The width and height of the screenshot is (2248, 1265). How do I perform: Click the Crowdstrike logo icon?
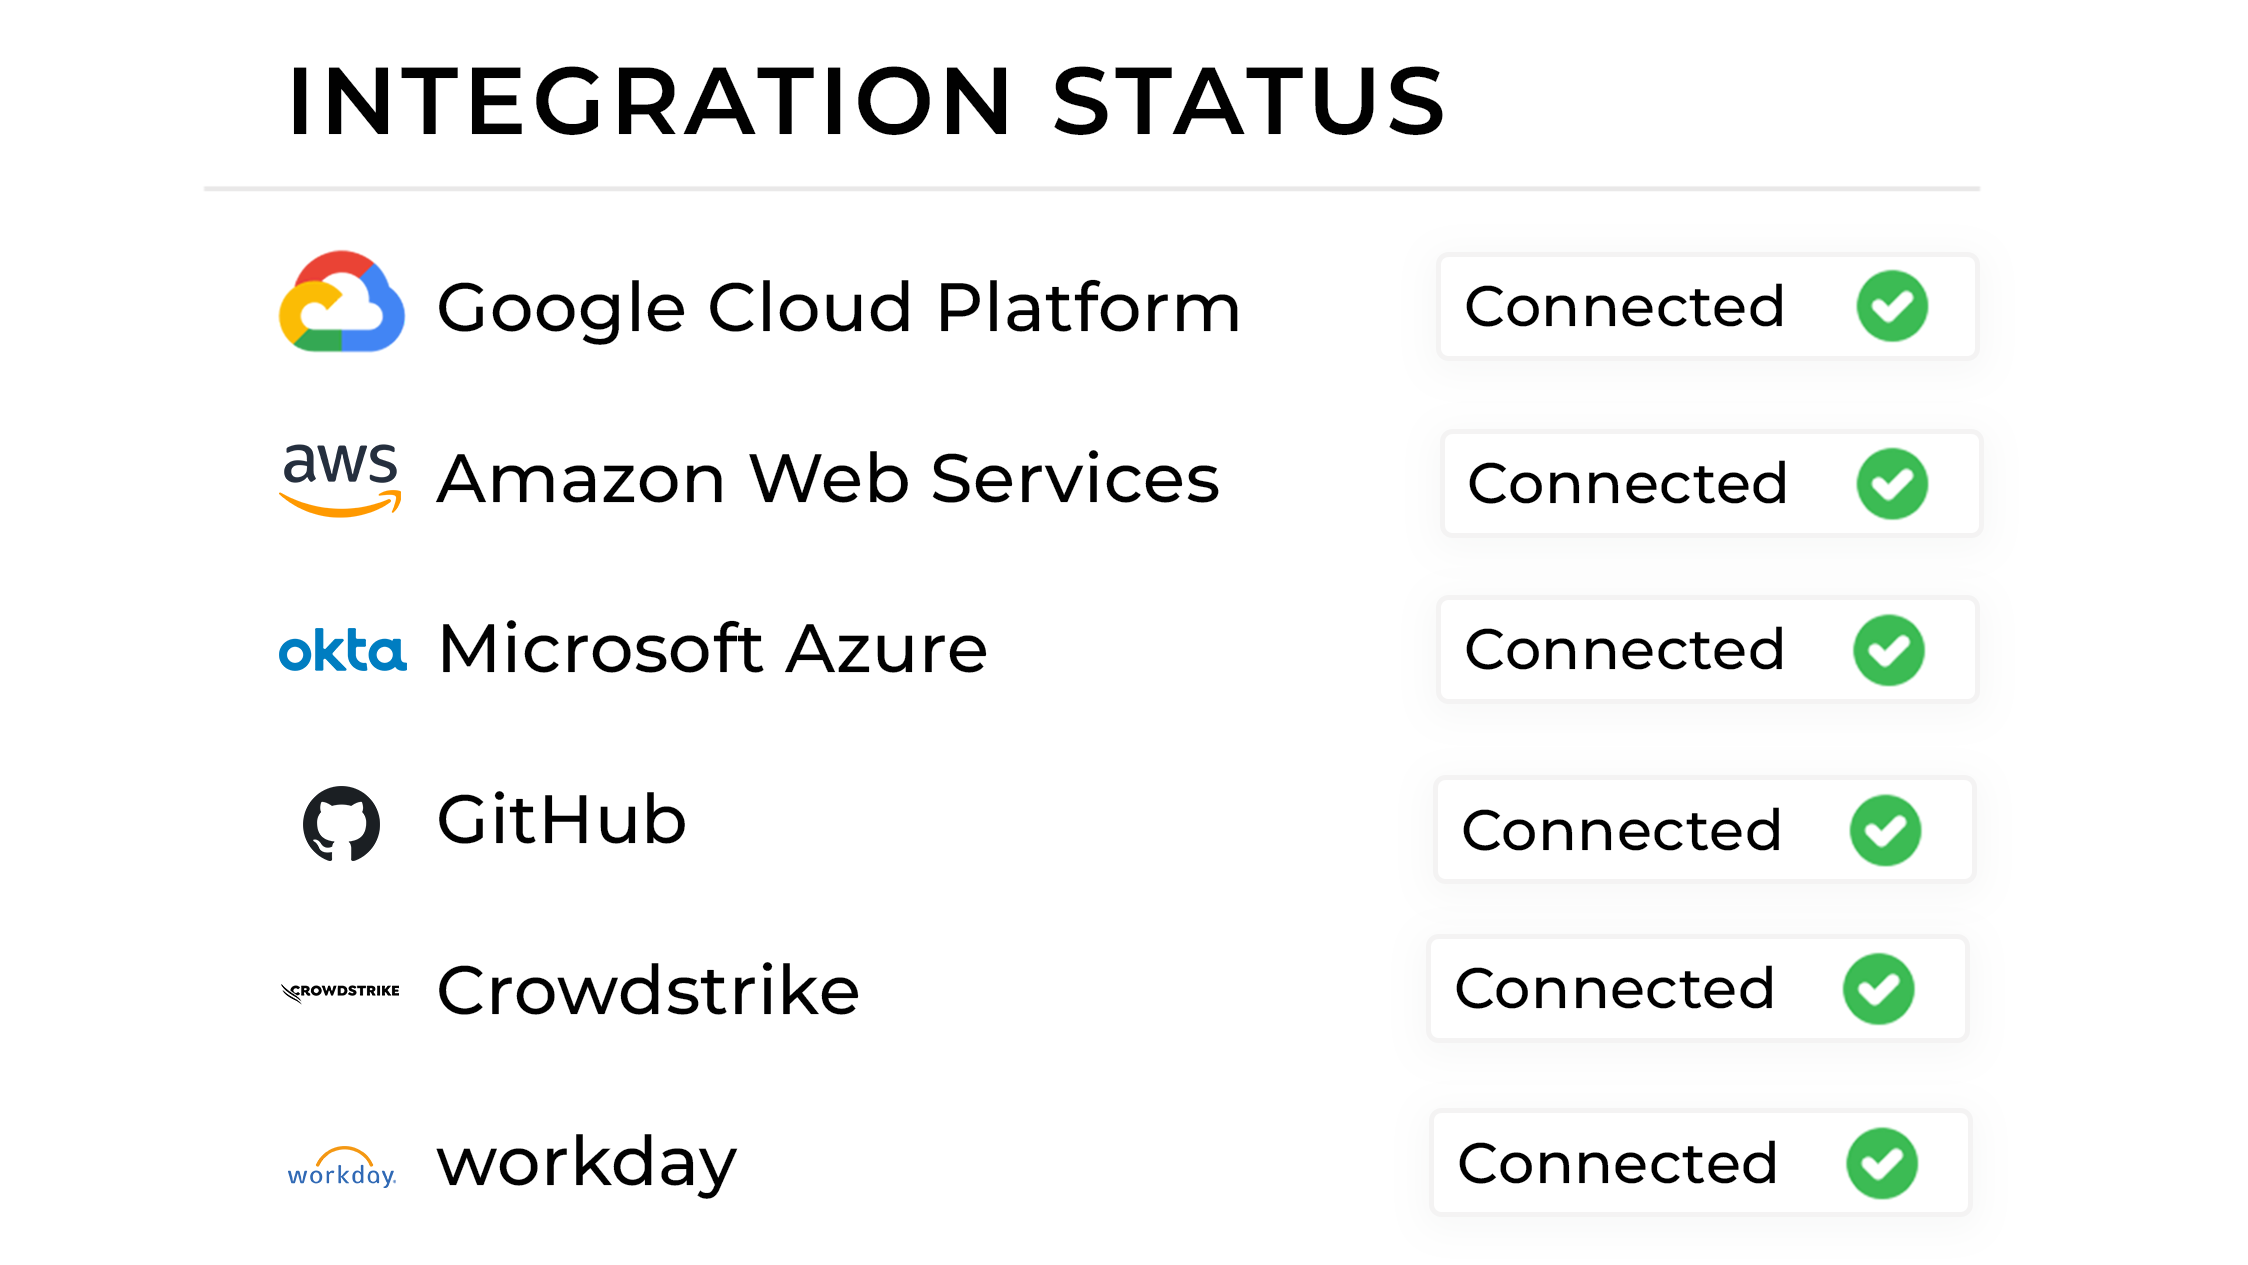[x=340, y=991]
